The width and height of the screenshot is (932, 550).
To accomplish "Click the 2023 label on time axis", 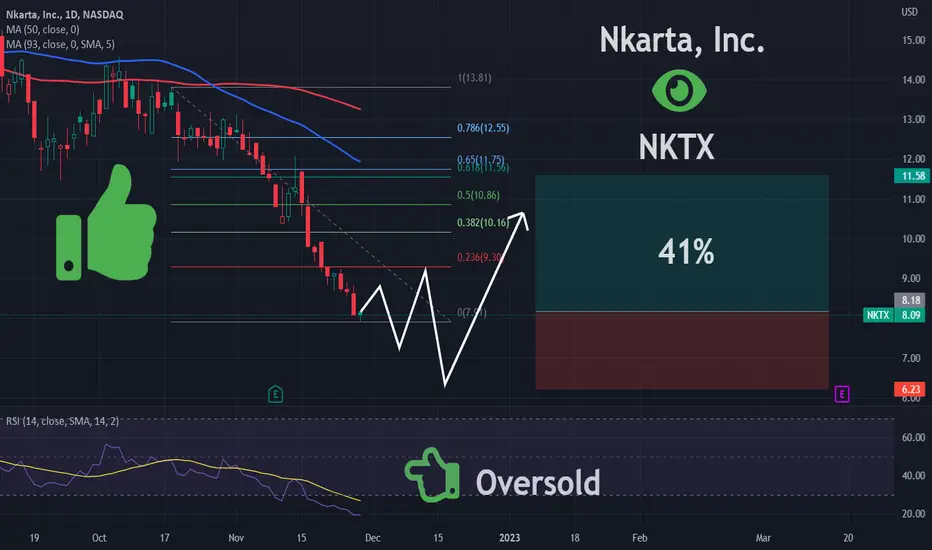I will tap(509, 538).
